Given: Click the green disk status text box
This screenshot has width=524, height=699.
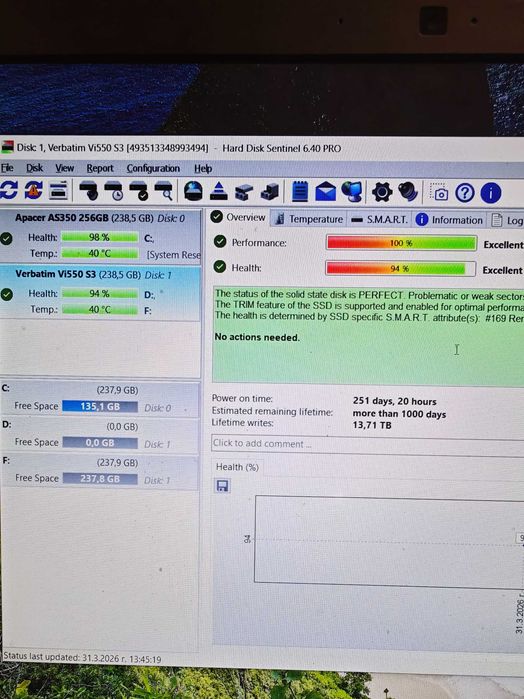Looking at the screenshot, I should click(x=368, y=335).
